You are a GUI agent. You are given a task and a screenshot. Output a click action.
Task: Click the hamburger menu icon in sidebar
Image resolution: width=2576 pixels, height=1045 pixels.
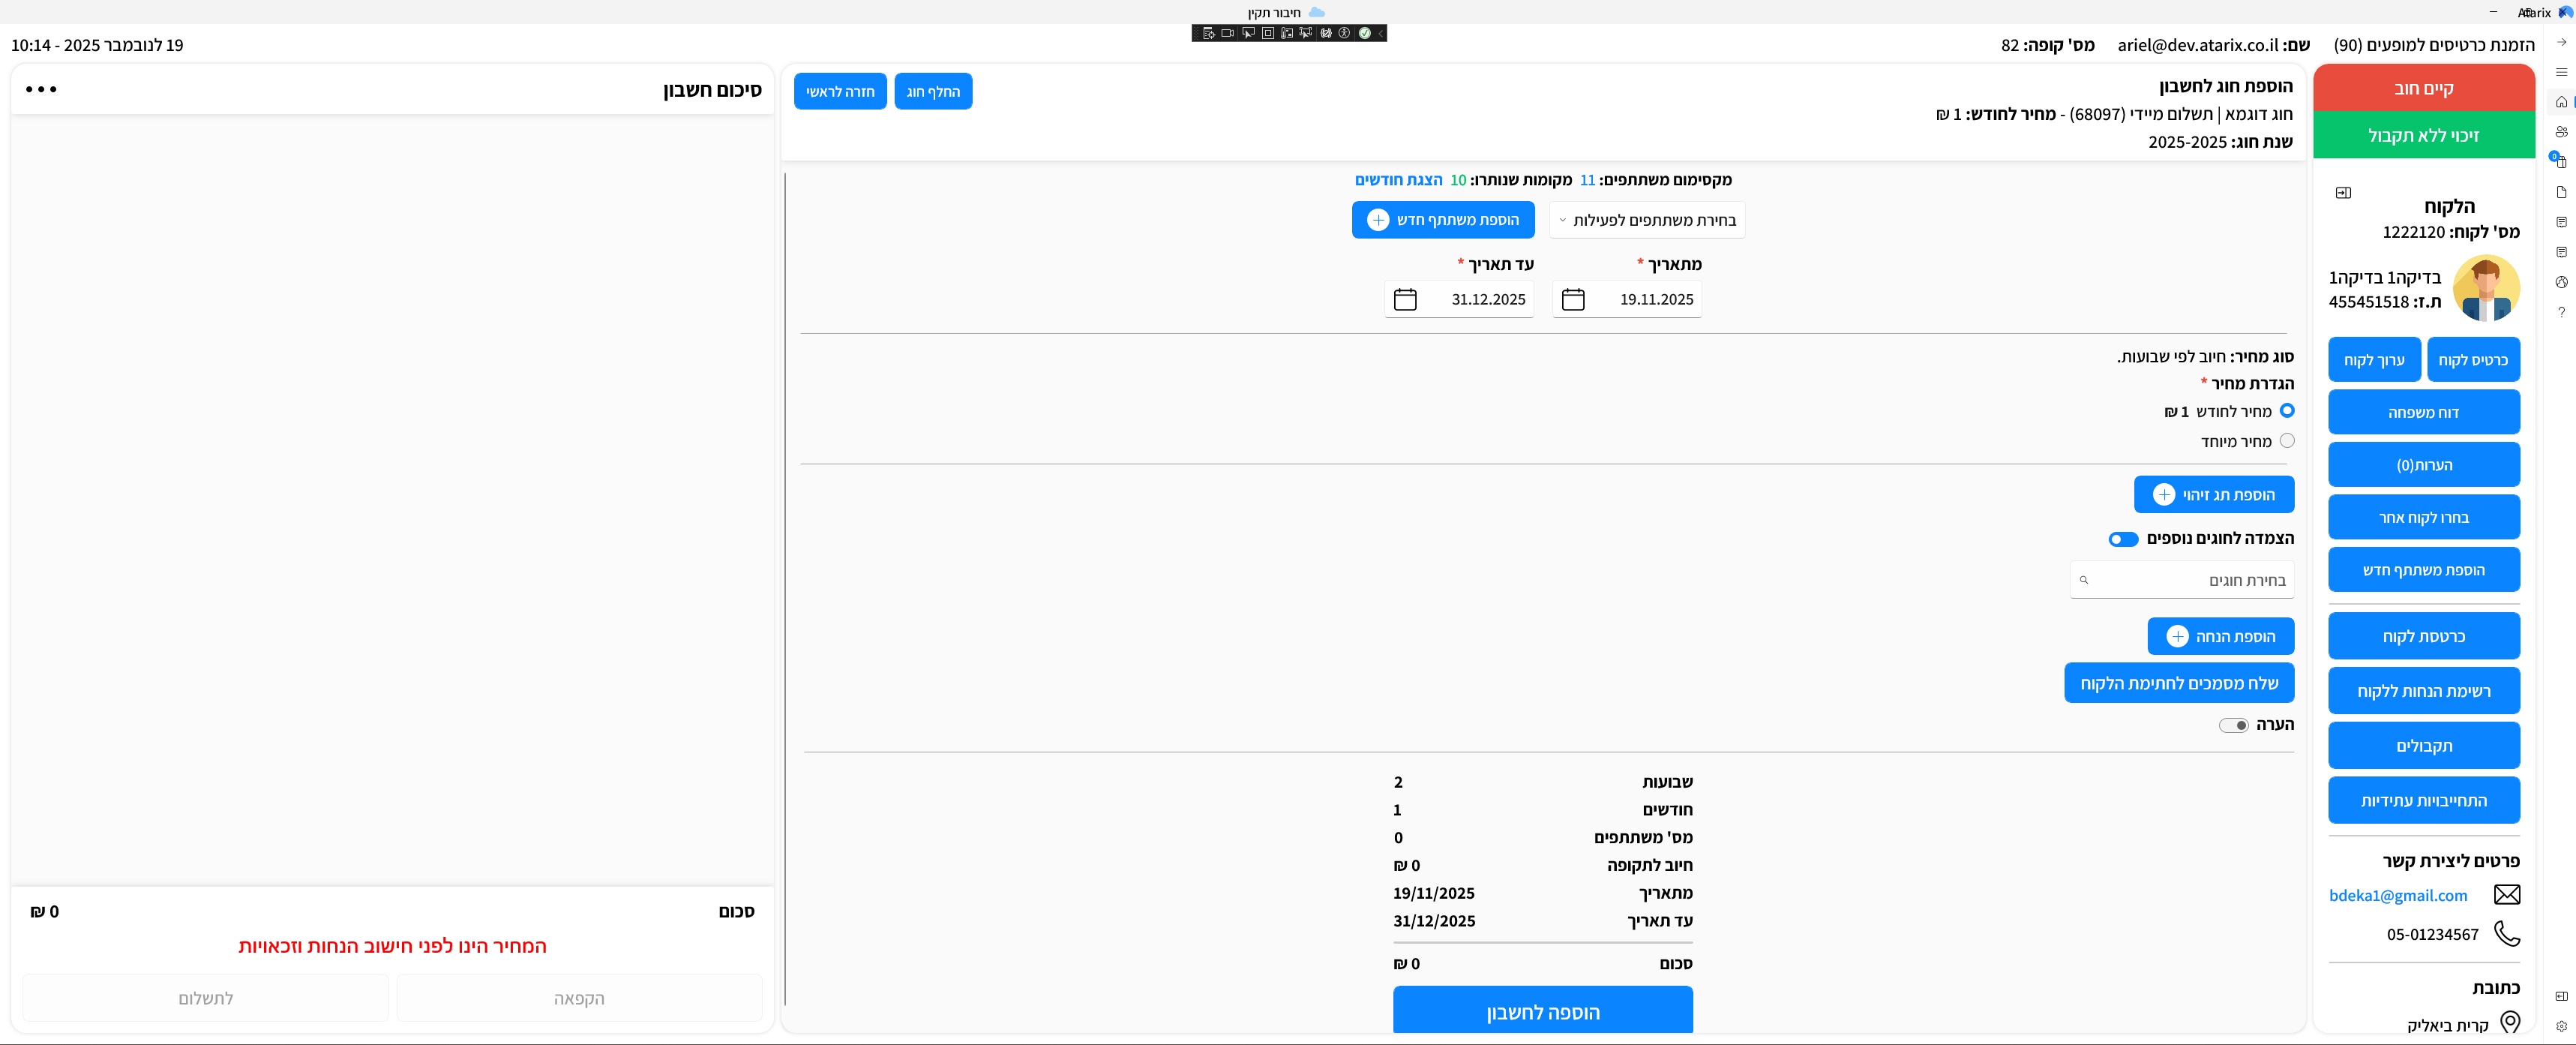2561,72
